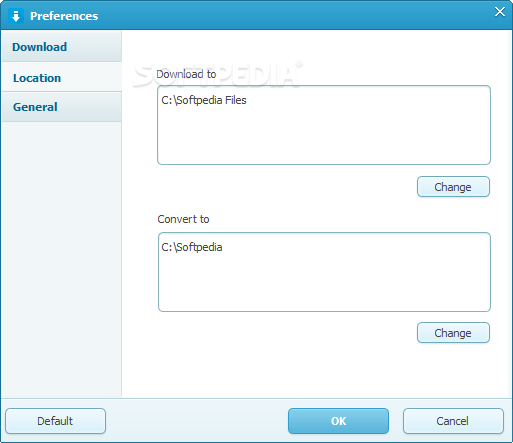Change the Download to folder
513x443 pixels.
click(453, 187)
